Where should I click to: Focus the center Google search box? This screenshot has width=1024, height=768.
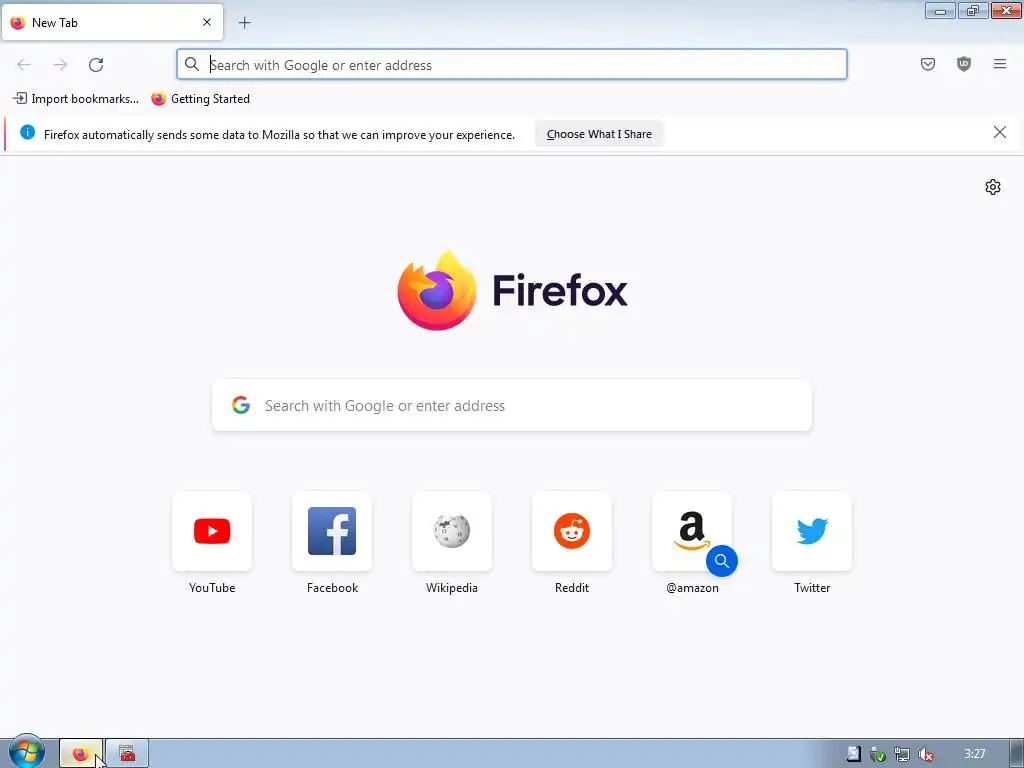[x=511, y=406]
